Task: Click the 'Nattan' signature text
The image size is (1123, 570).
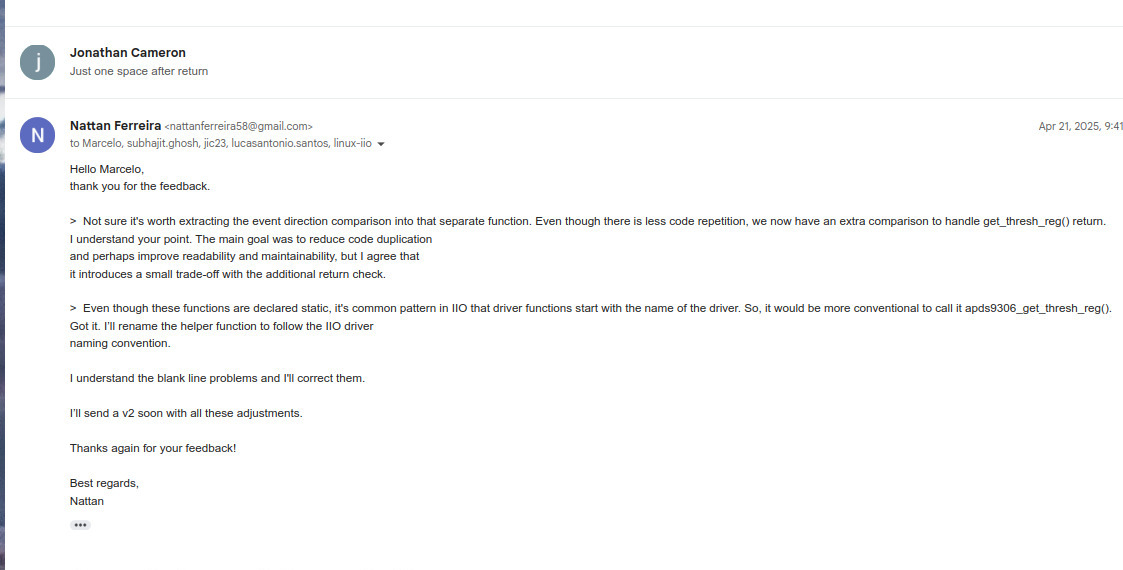Action: pos(87,501)
